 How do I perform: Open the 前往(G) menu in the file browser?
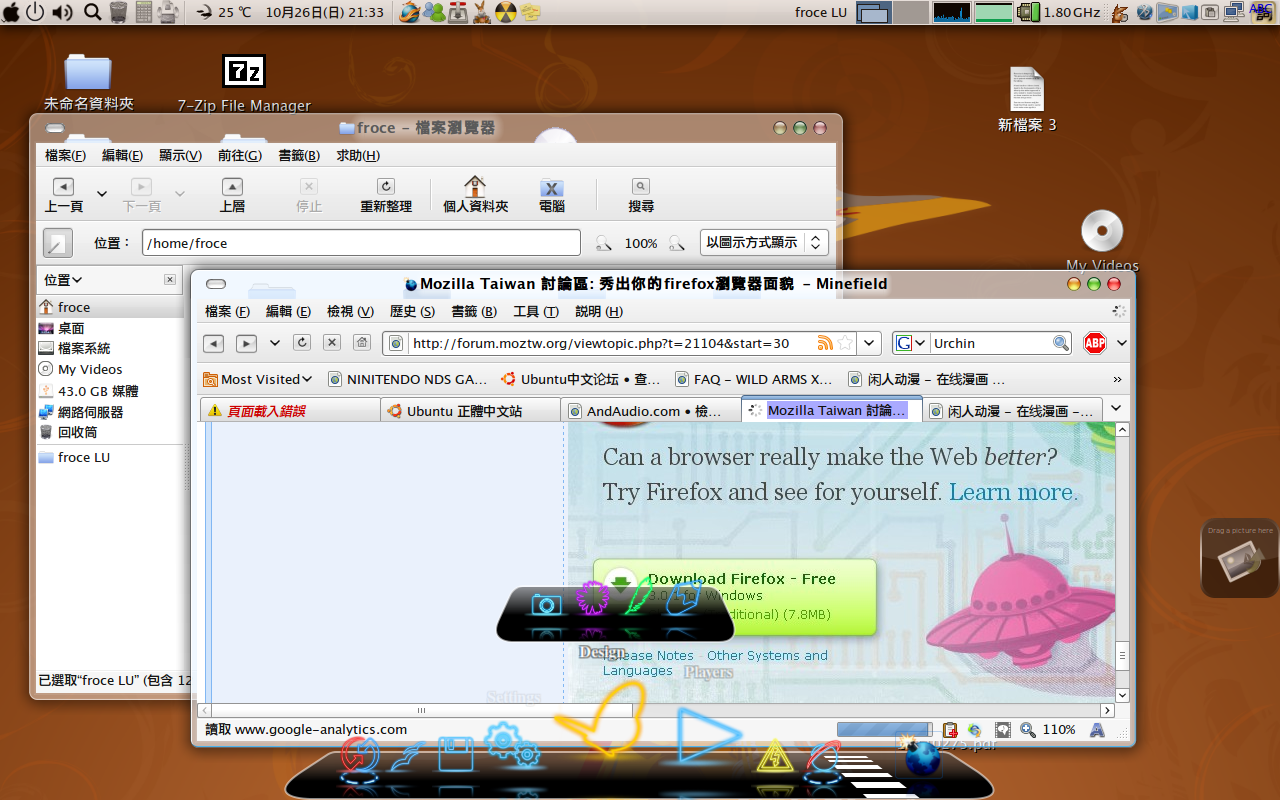tap(240, 155)
